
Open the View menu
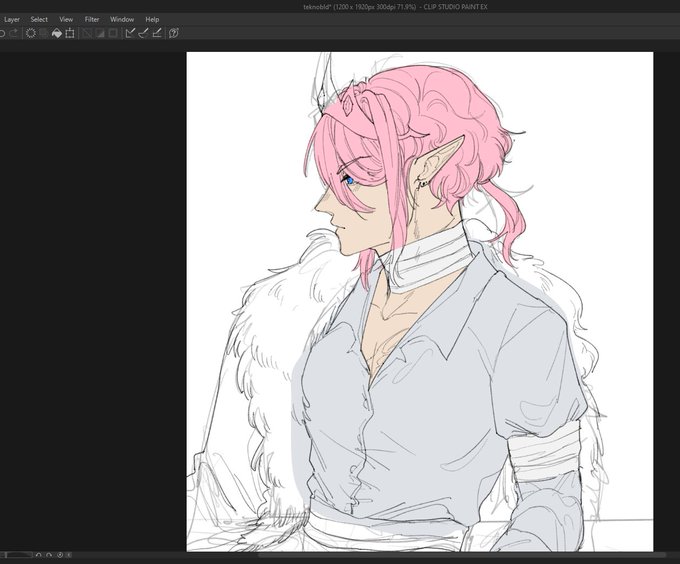pos(66,20)
